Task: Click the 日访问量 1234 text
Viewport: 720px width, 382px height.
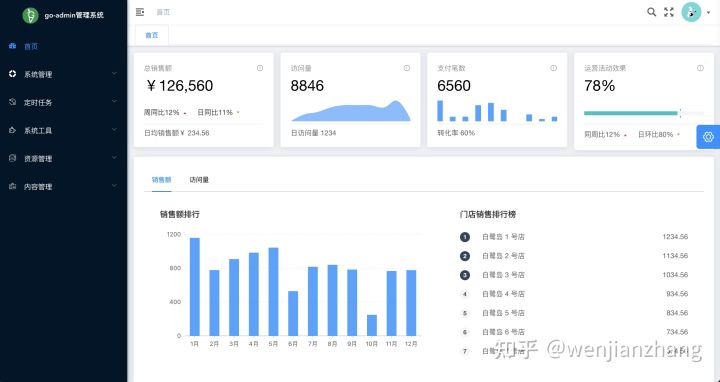Action: tap(314, 133)
